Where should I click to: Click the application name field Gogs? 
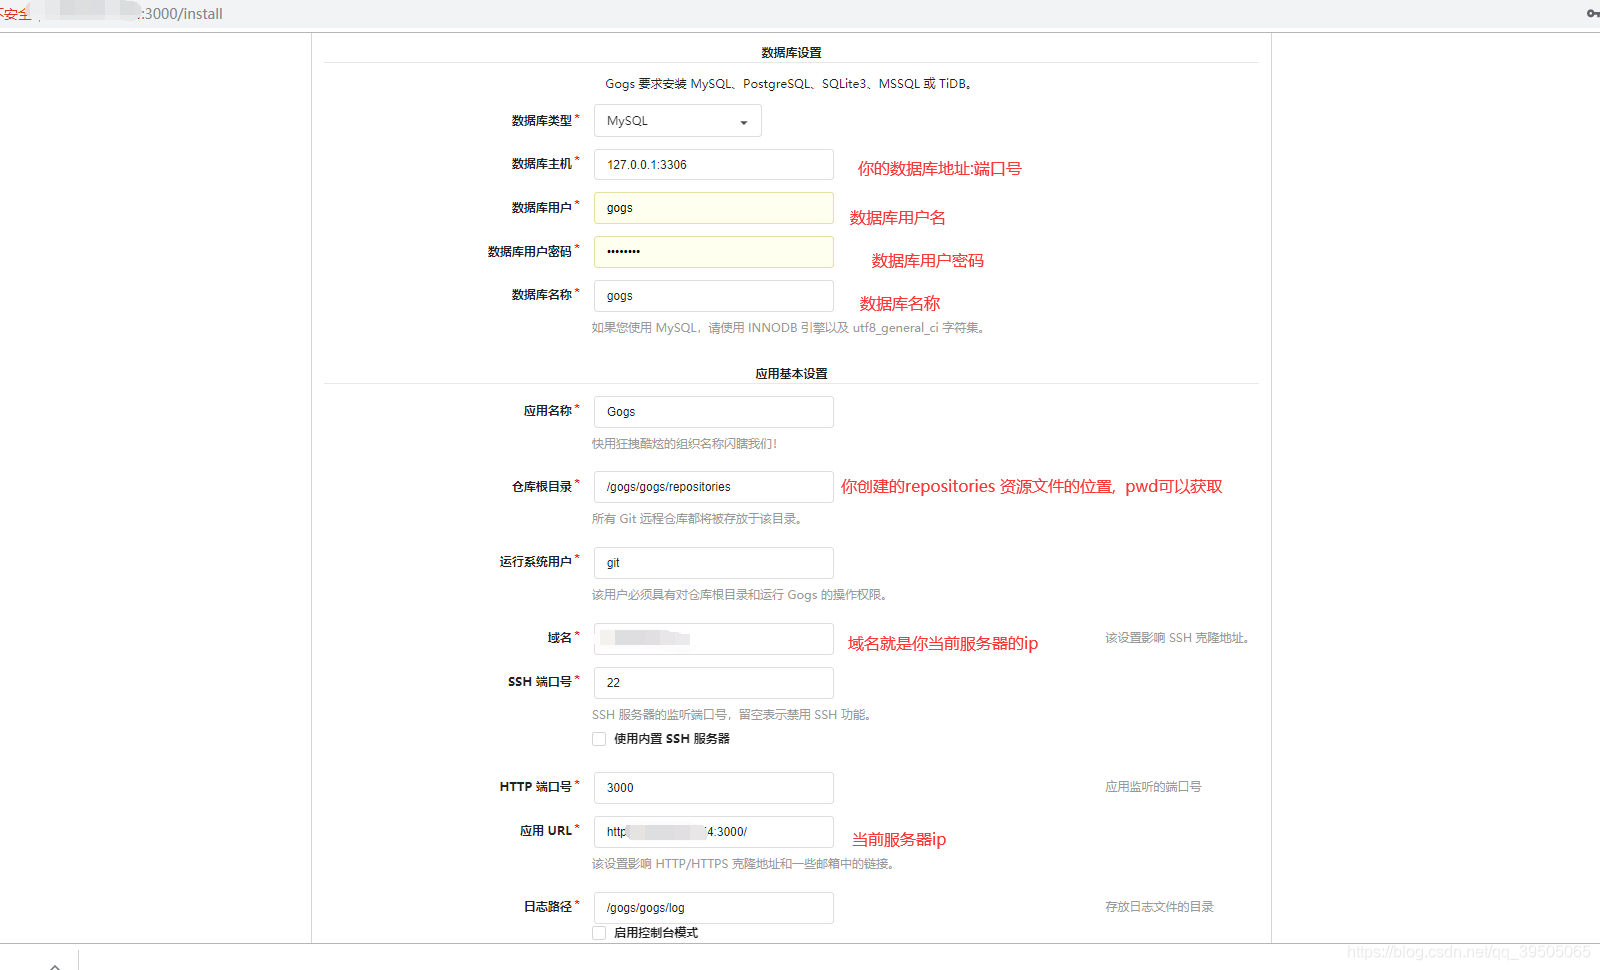[713, 412]
